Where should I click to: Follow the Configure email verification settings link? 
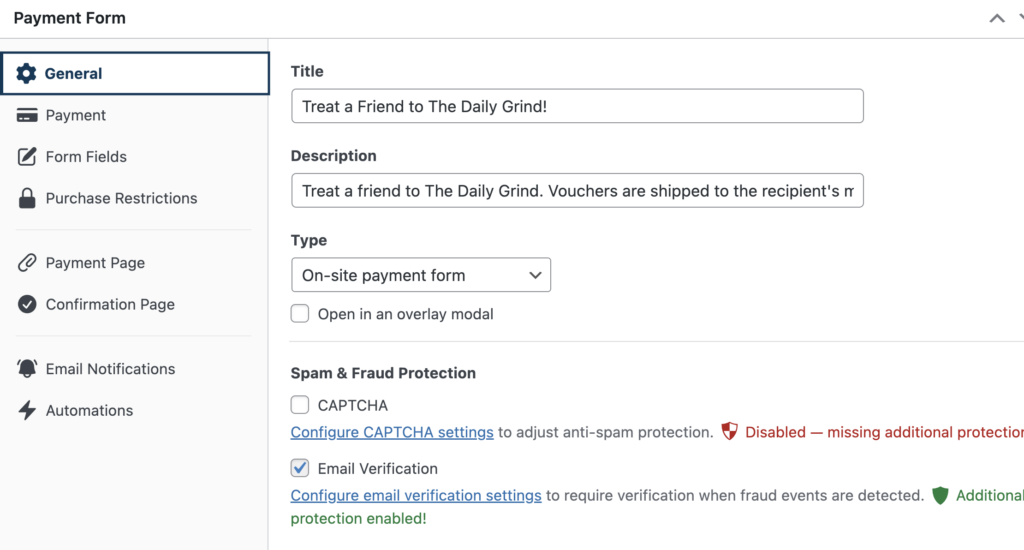(x=416, y=496)
